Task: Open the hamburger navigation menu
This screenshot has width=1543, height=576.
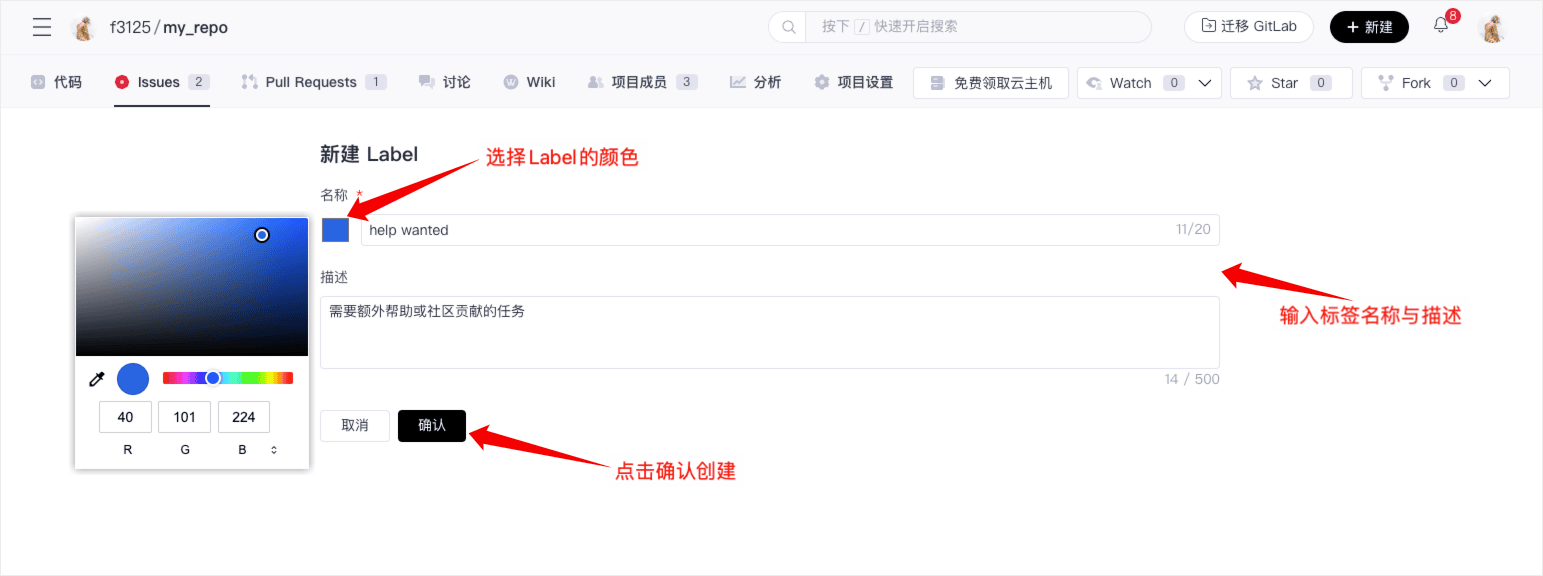Action: 42,27
